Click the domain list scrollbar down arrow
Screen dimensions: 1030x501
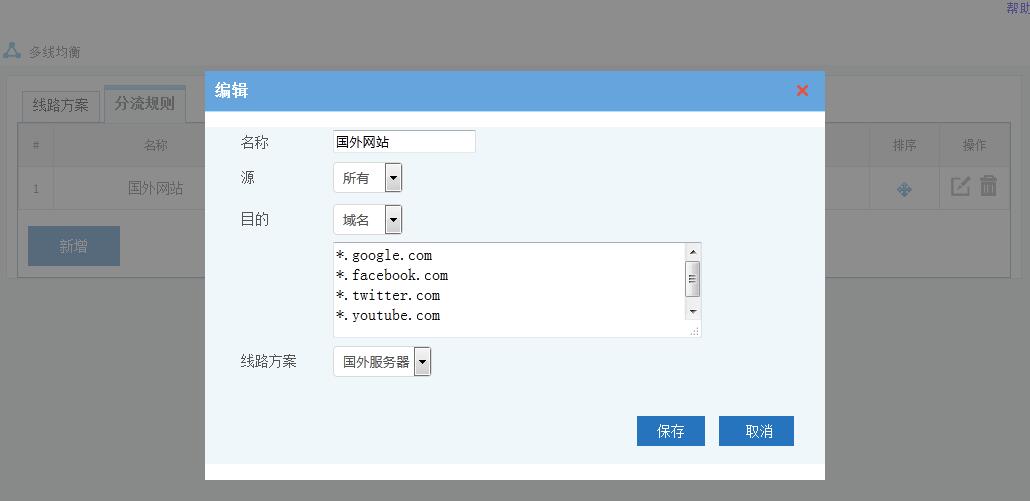(693, 312)
